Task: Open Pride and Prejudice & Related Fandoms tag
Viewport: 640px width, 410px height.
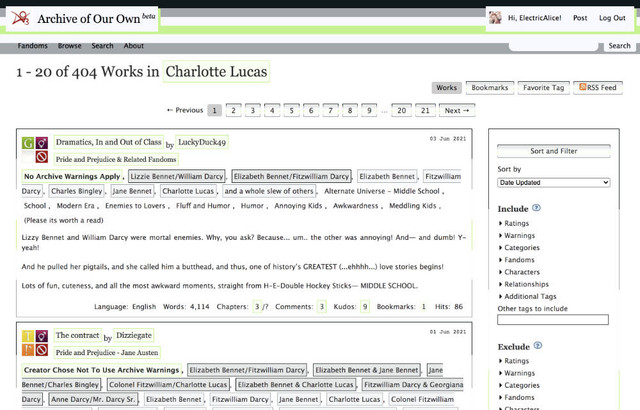Action: pyautogui.click(x=116, y=159)
